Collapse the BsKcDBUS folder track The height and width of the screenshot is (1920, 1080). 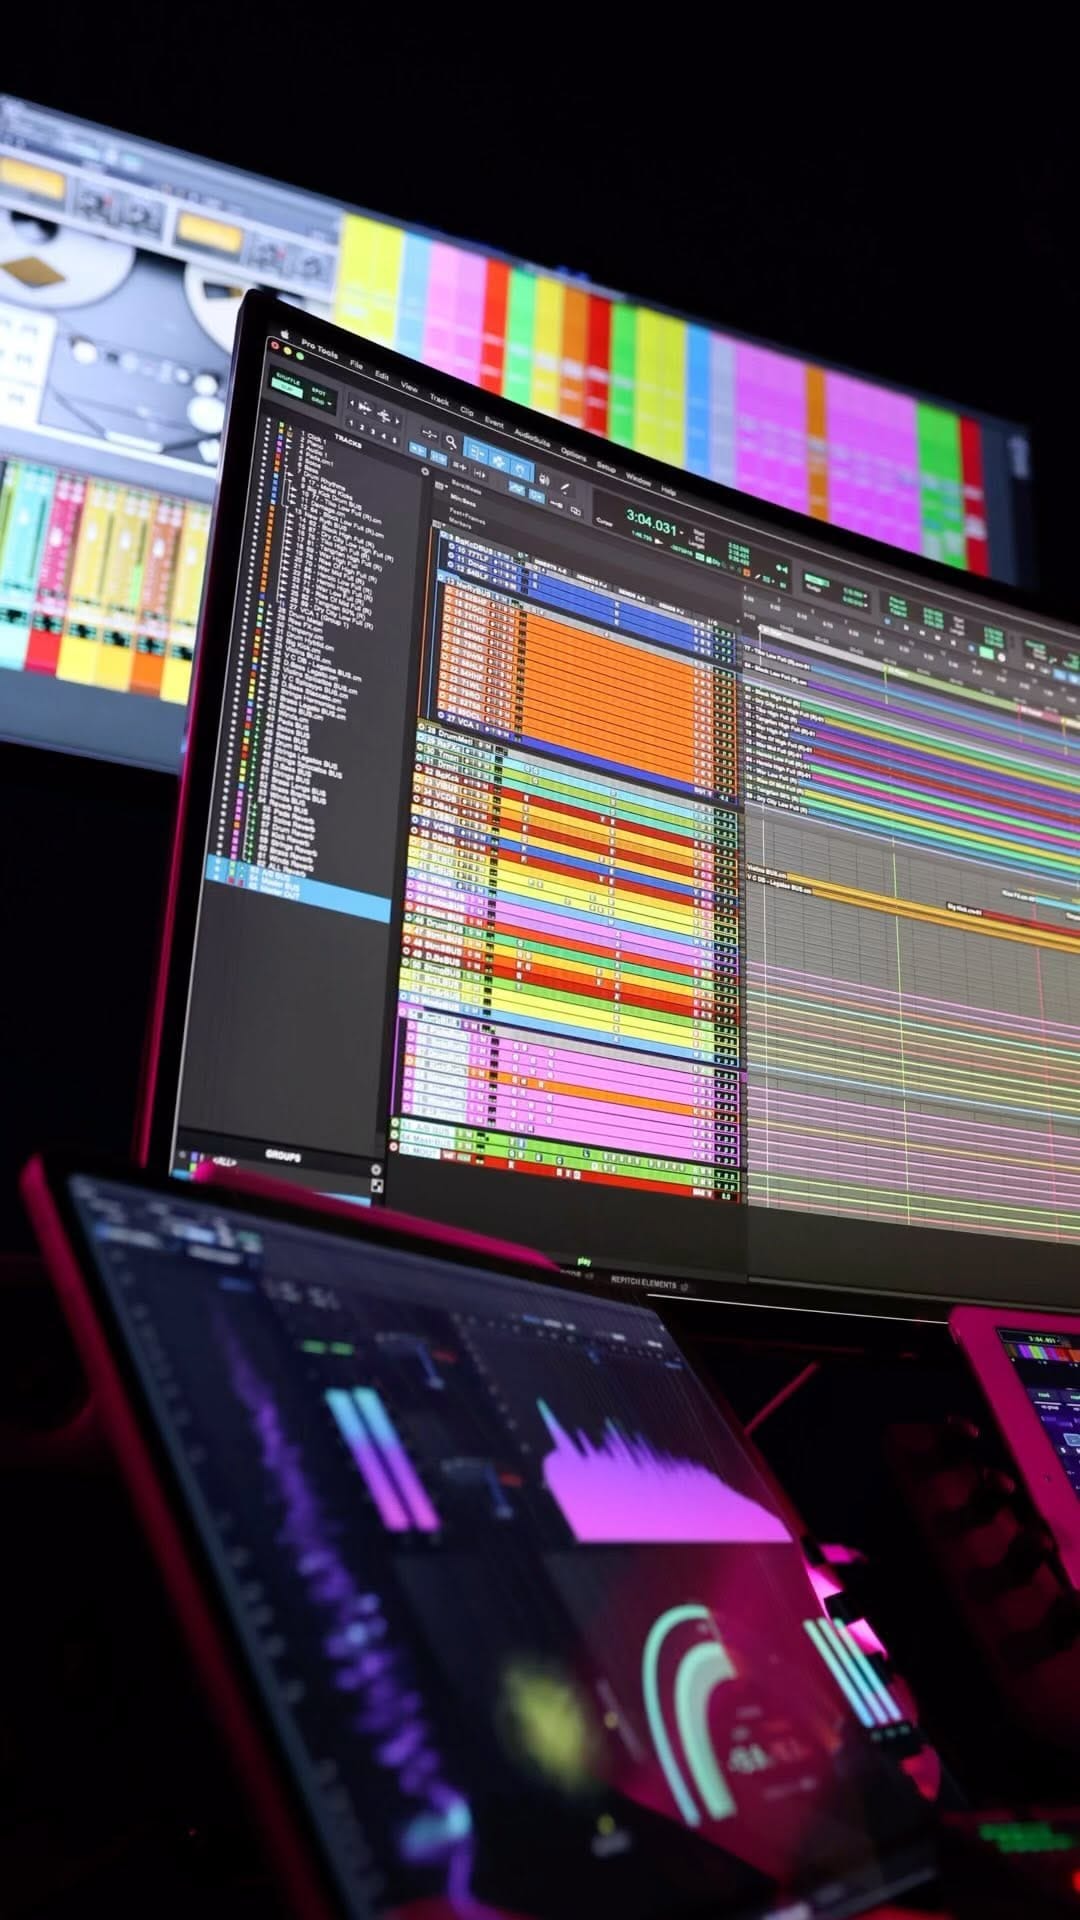(x=443, y=535)
